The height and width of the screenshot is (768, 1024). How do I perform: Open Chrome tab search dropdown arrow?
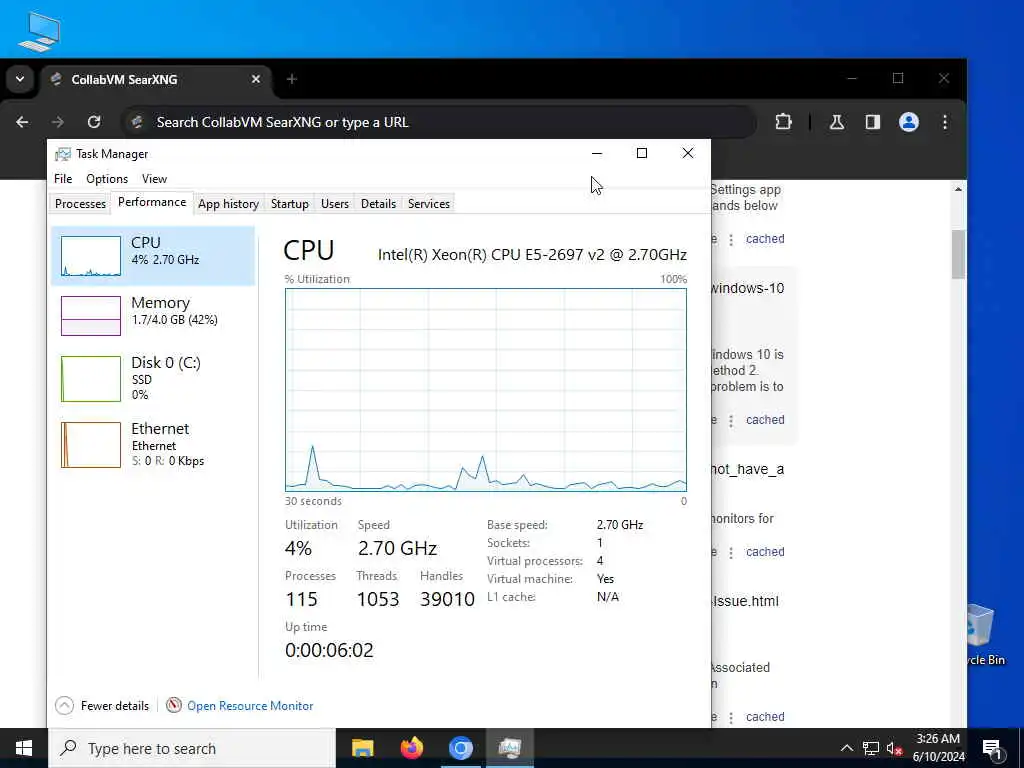(x=20, y=79)
